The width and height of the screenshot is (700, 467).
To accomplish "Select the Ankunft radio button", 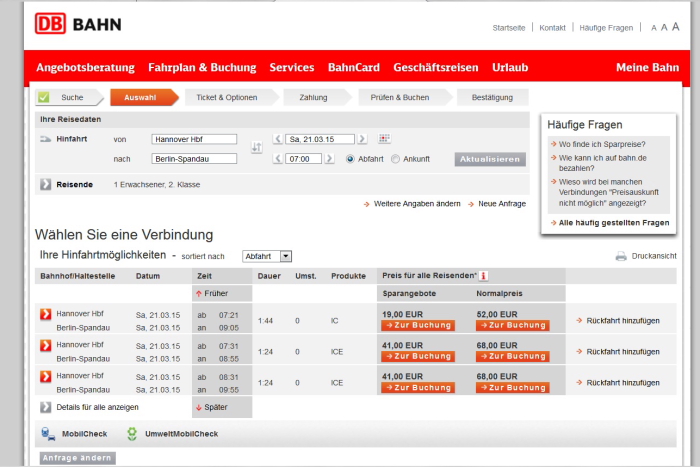I will click(x=396, y=159).
